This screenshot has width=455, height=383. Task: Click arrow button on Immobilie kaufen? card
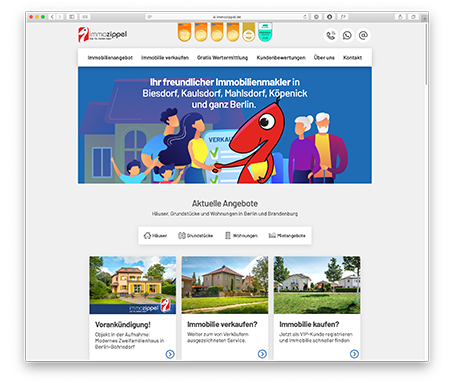(x=354, y=354)
